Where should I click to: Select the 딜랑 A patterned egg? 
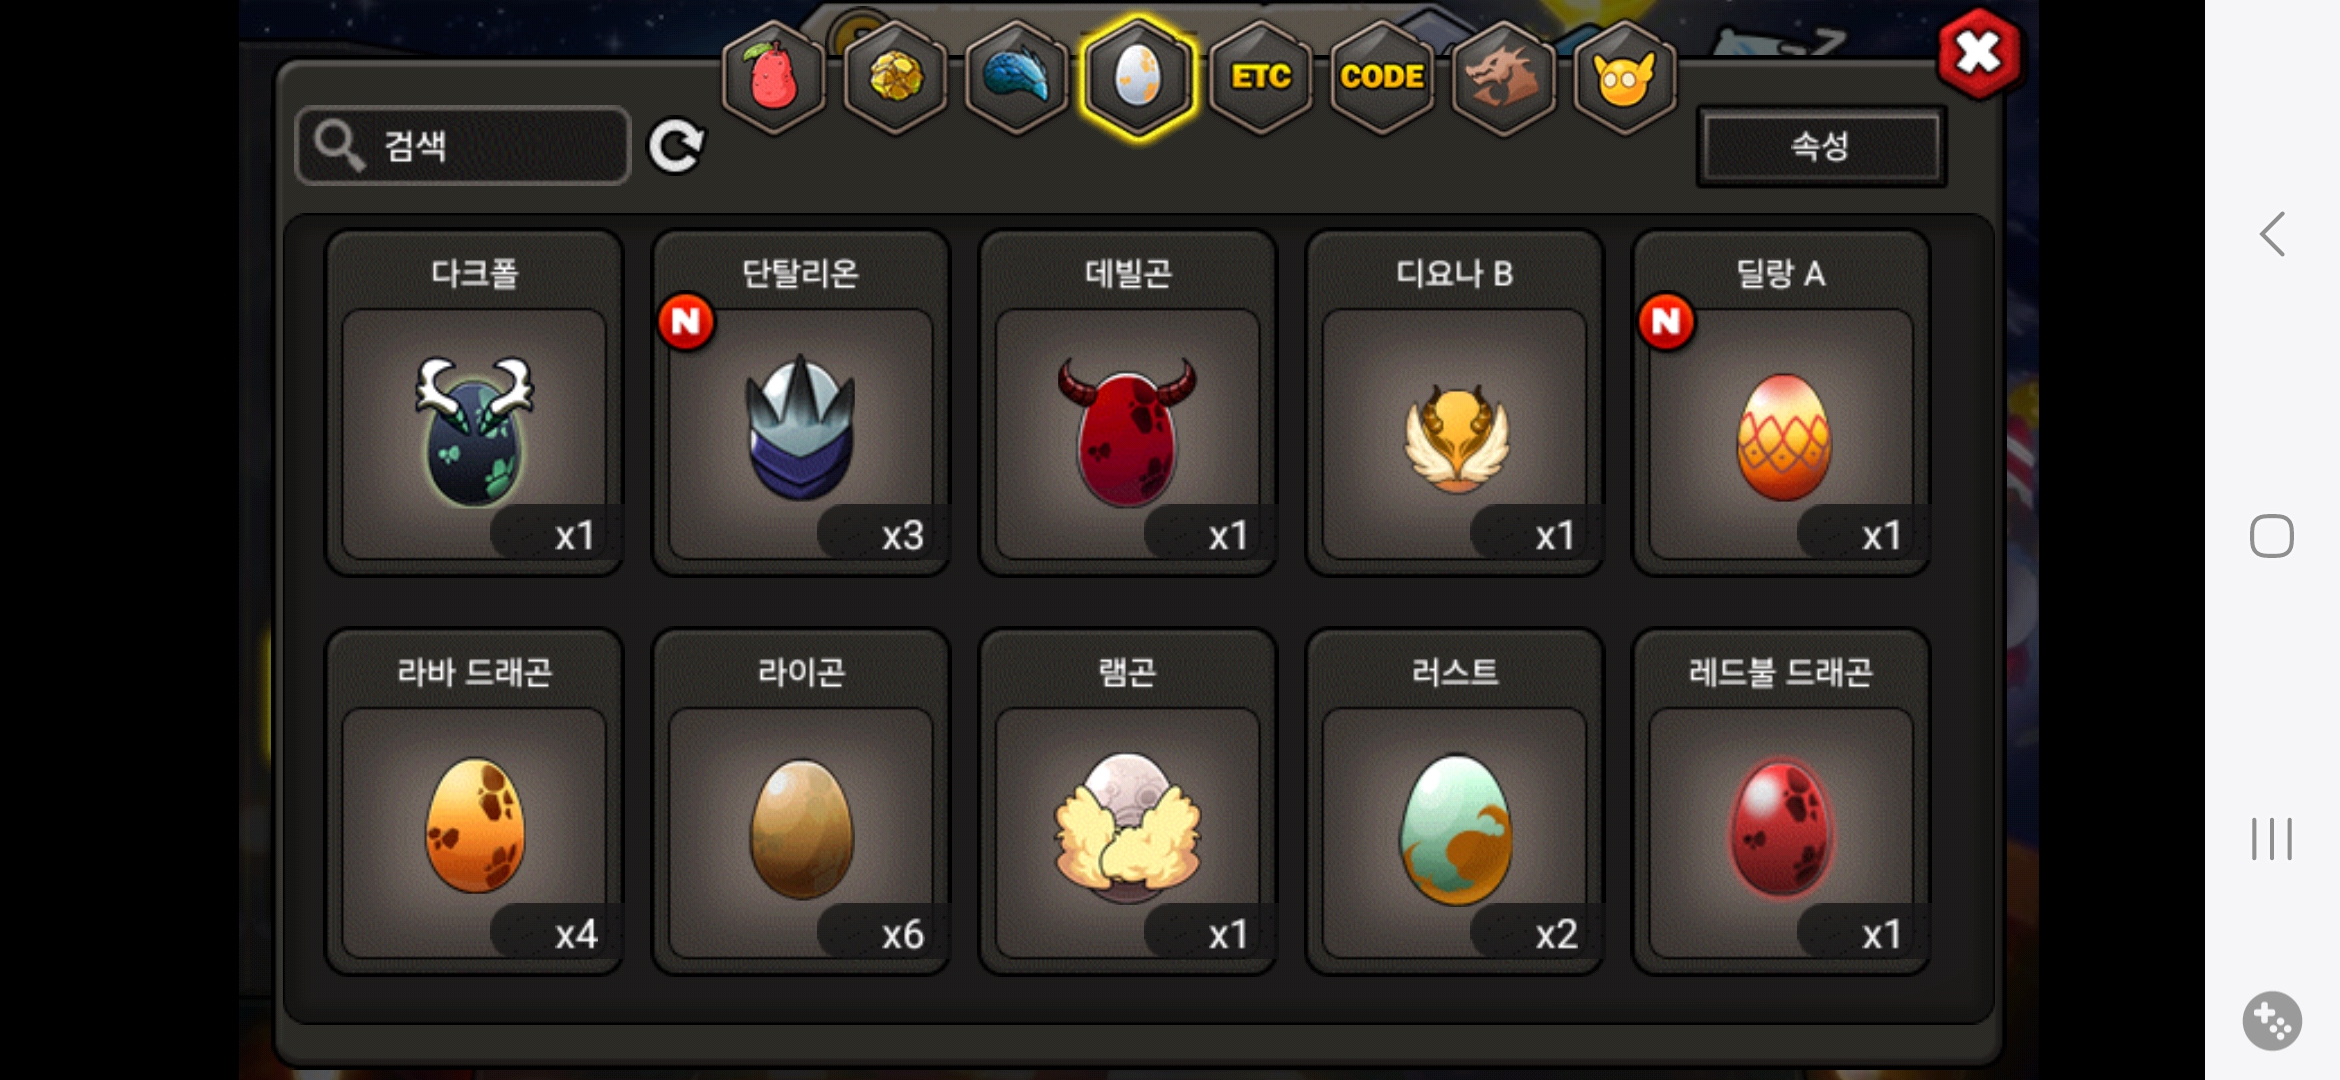click(1781, 403)
